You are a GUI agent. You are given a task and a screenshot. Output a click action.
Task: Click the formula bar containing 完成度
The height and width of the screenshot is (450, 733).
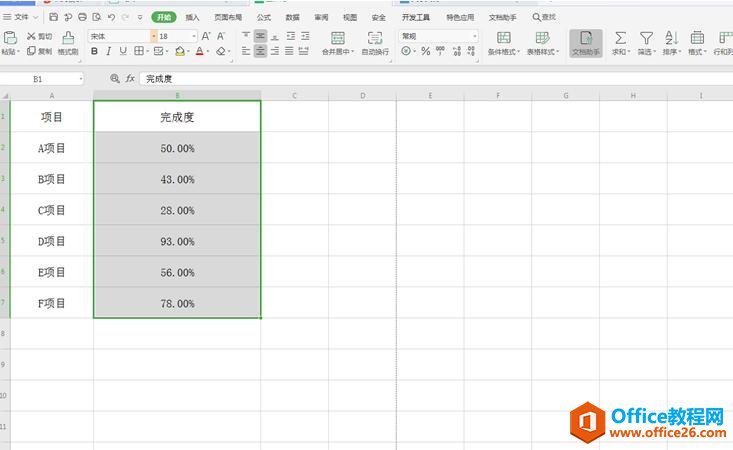pos(435,79)
